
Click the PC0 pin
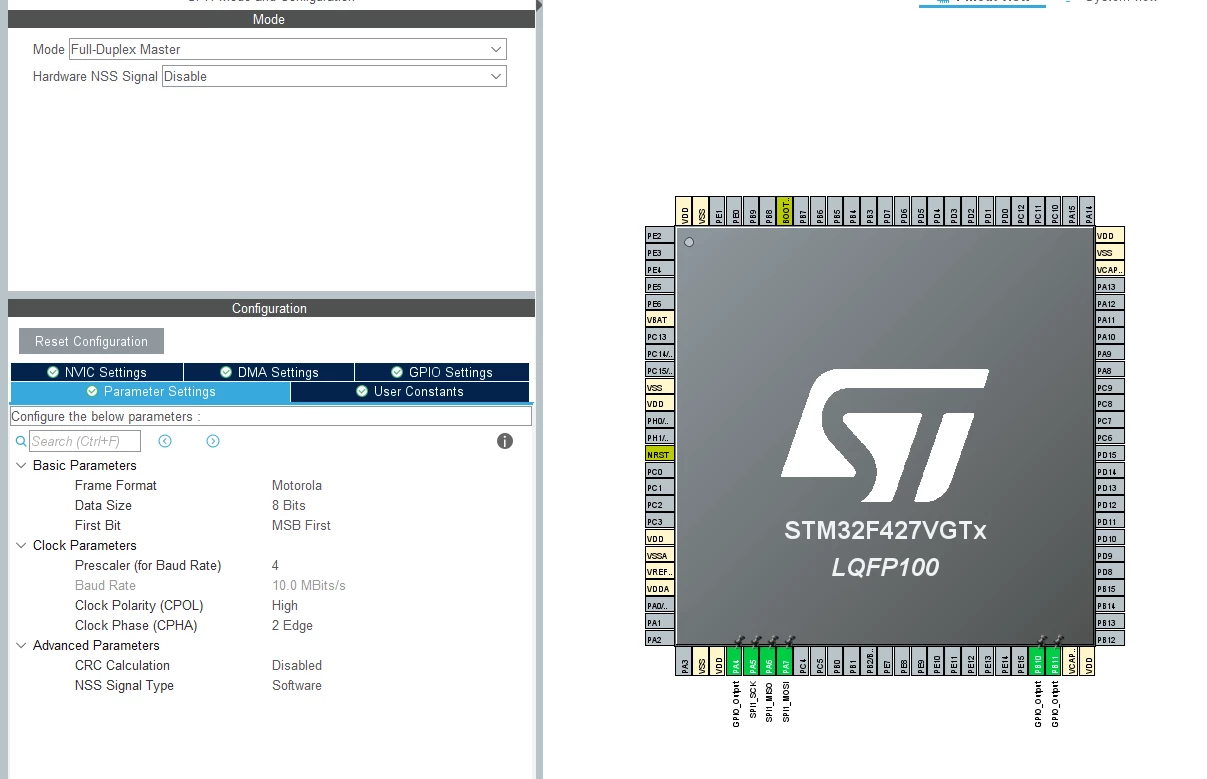tap(660, 471)
